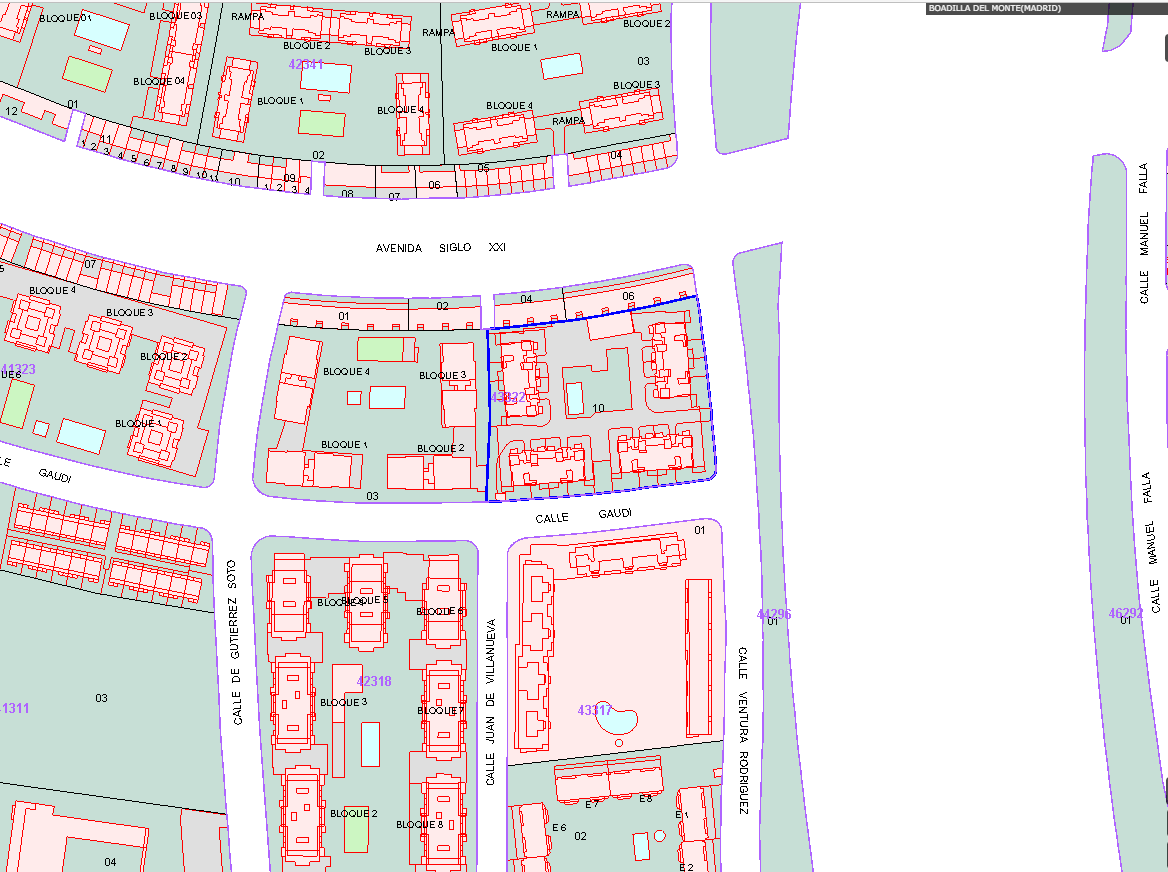The image size is (1168, 872).
Task: Open the collapsed panel handle on right edge
Action: click(1163, 48)
